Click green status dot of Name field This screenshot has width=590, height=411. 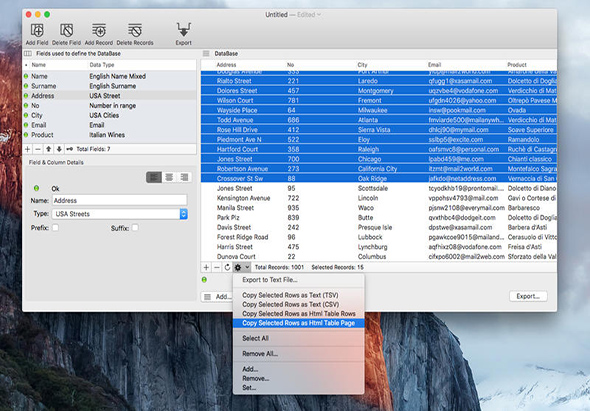[26, 76]
